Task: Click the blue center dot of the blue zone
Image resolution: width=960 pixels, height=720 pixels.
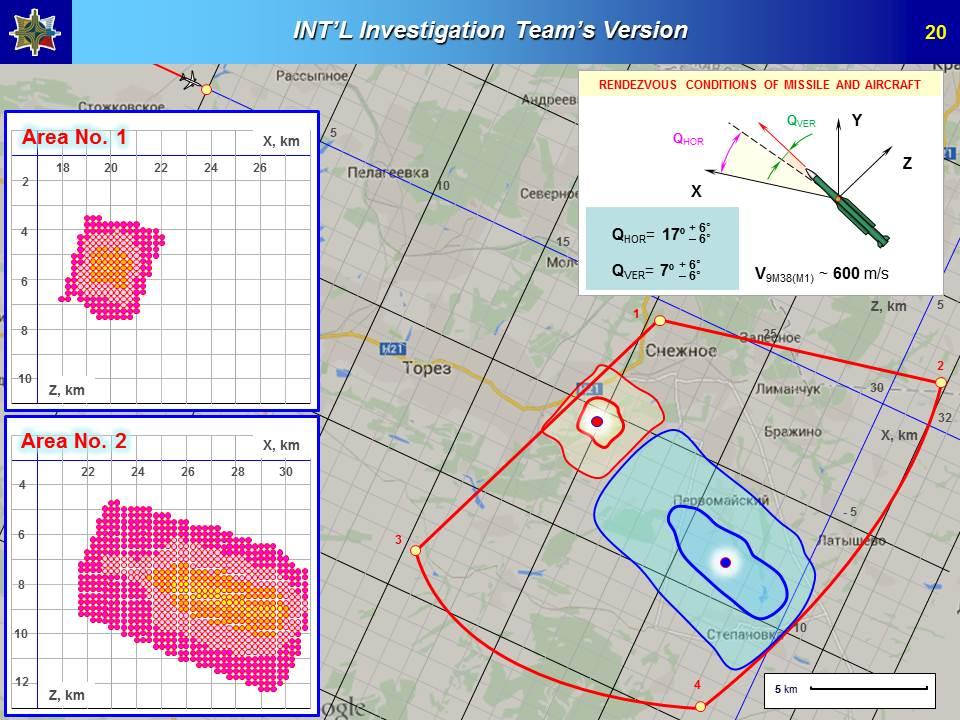Action: point(726,562)
